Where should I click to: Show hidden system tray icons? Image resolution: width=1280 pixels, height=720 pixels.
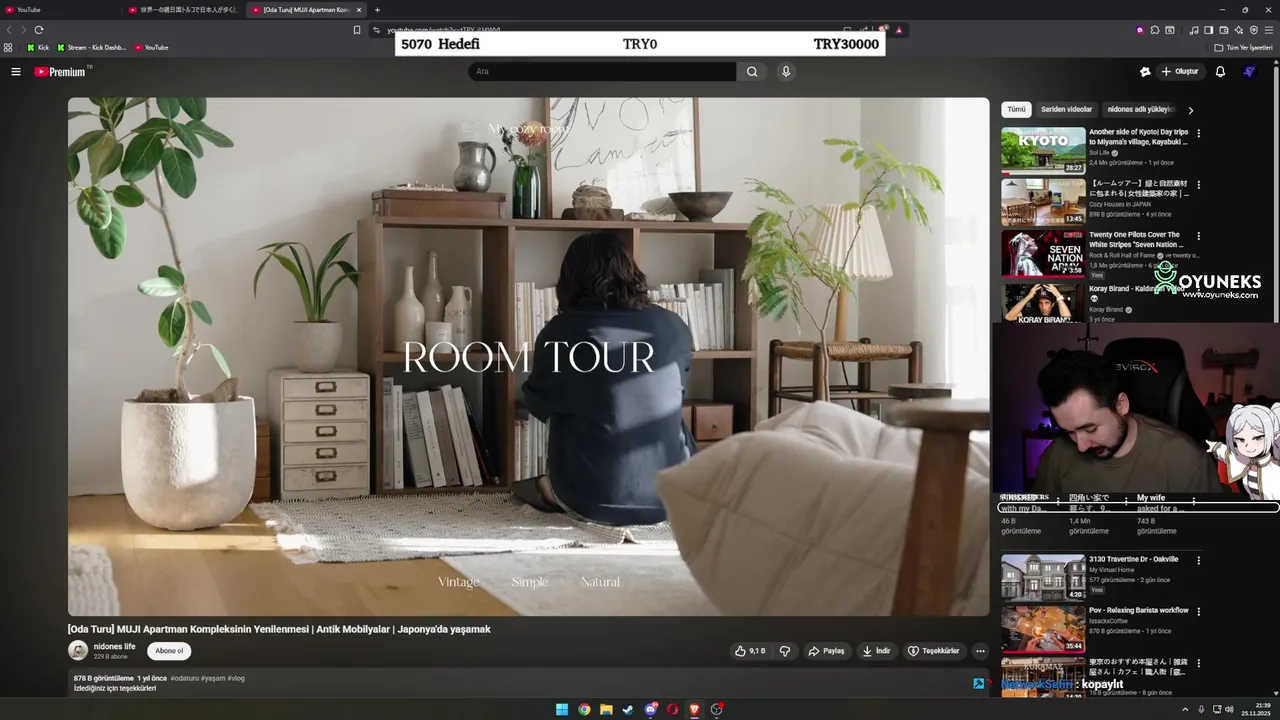tap(1186, 709)
